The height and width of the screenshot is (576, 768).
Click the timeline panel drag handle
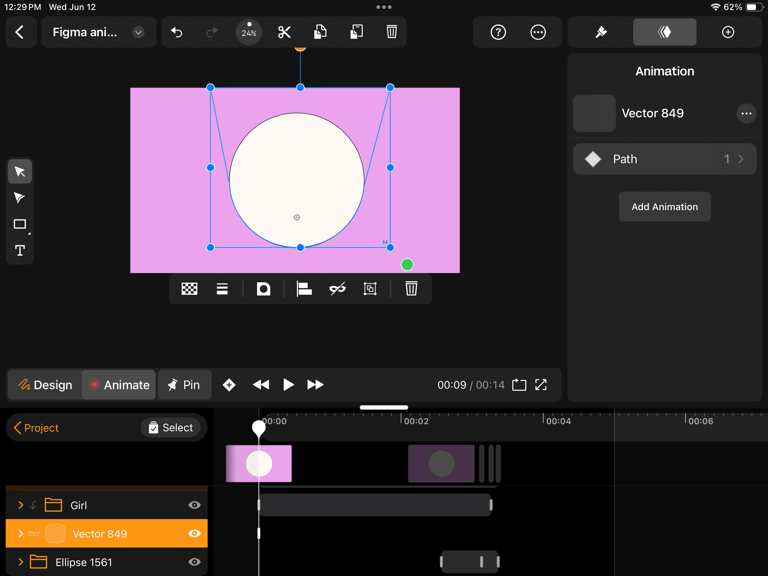point(384,407)
